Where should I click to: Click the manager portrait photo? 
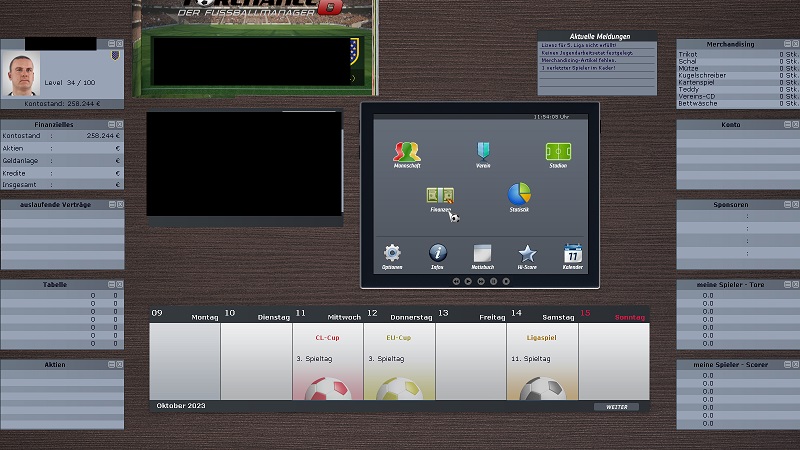pyautogui.click(x=26, y=72)
